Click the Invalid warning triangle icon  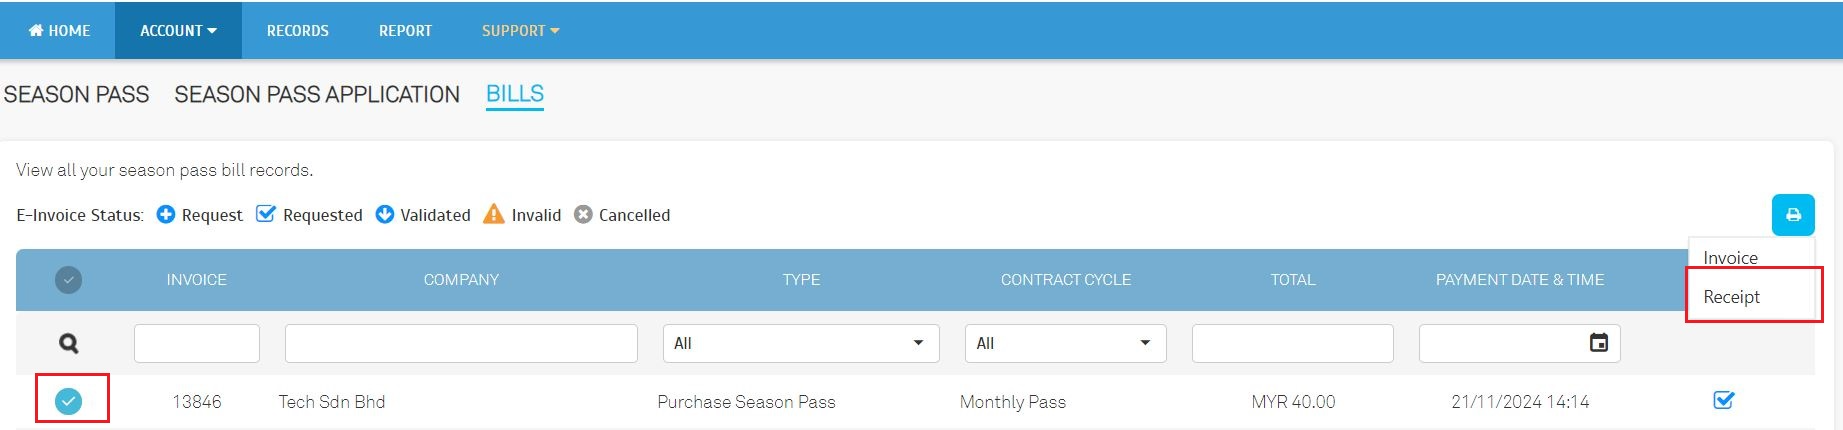pos(494,215)
